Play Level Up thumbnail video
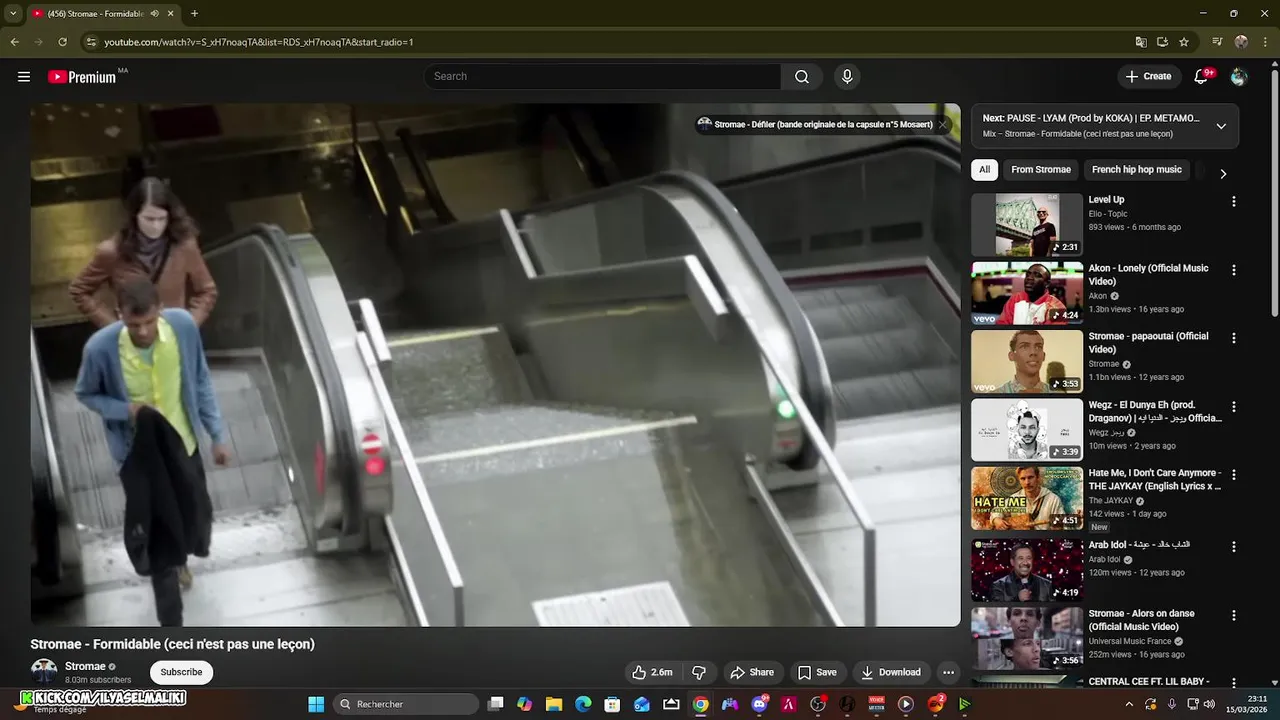The width and height of the screenshot is (1280, 720). pyautogui.click(x=1027, y=225)
